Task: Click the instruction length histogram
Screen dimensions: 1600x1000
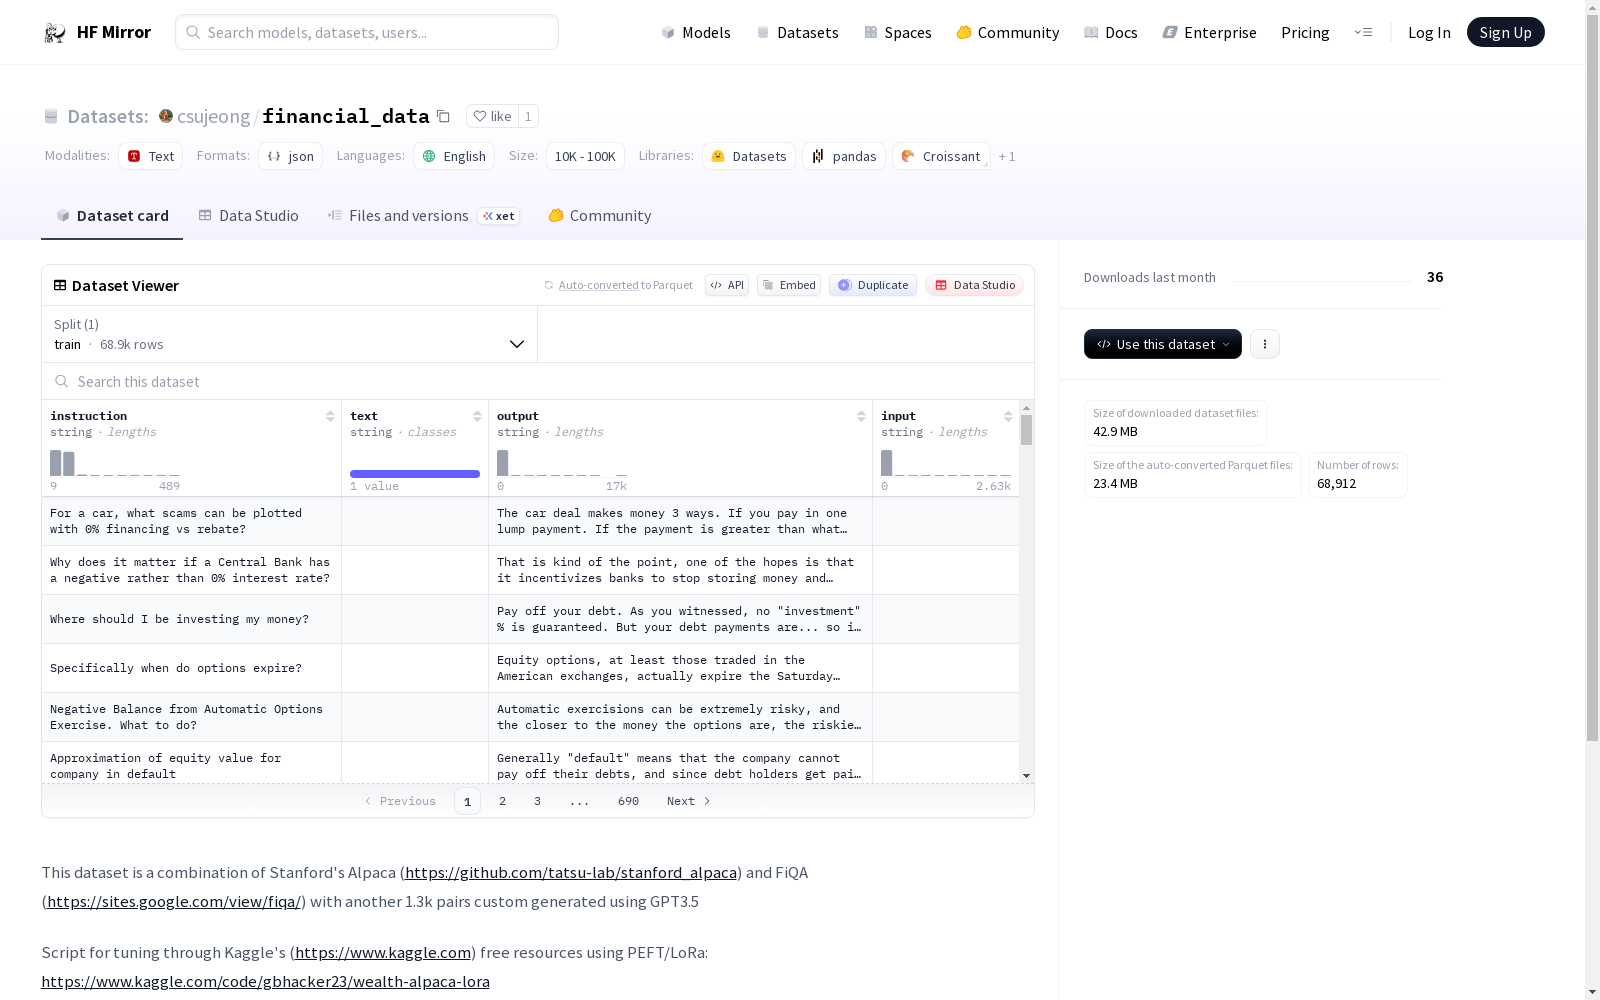Action: [115, 463]
